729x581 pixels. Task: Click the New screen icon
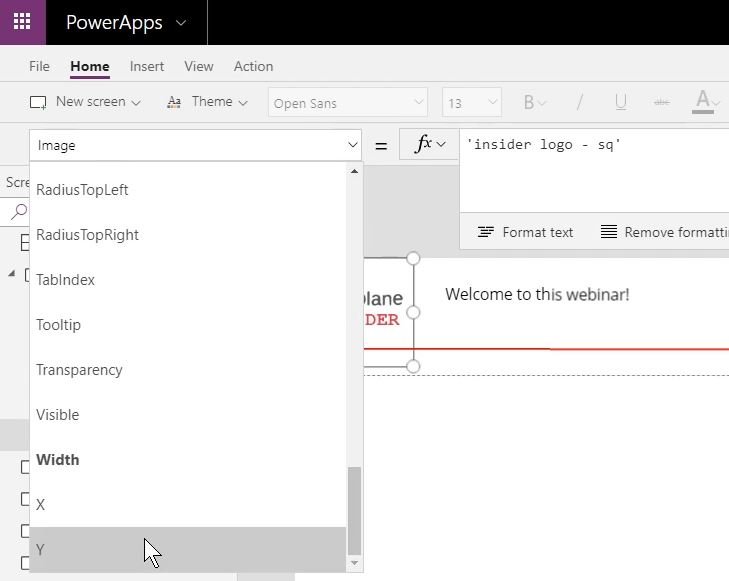[38, 102]
